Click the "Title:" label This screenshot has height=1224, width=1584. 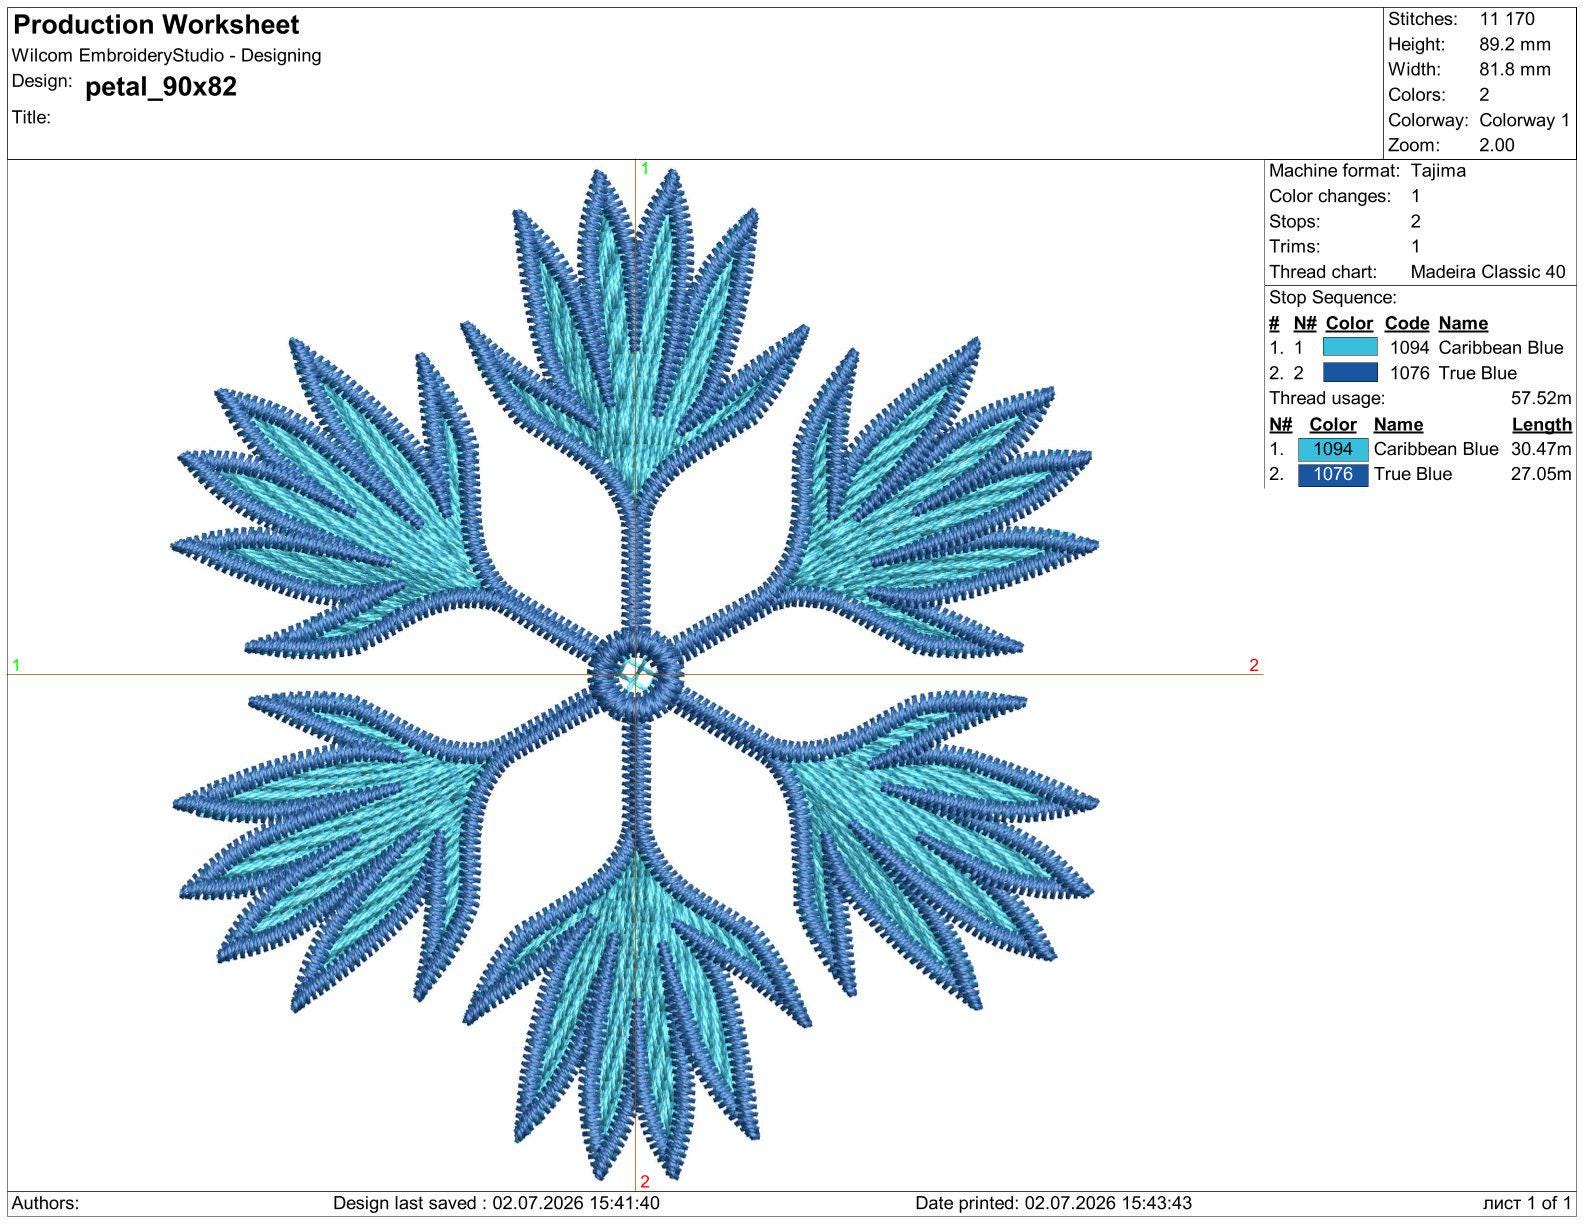(31, 117)
